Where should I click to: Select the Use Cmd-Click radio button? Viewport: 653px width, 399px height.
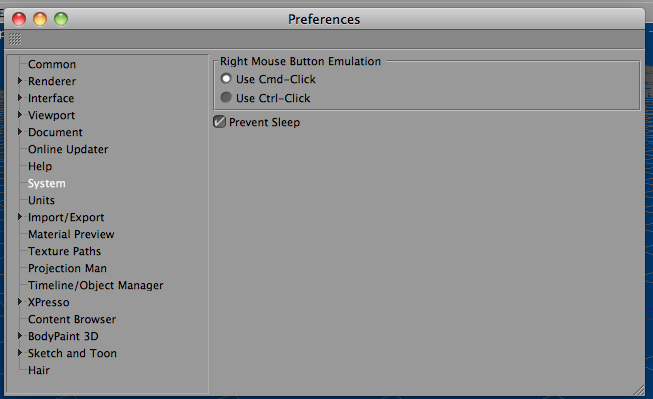coord(226,78)
